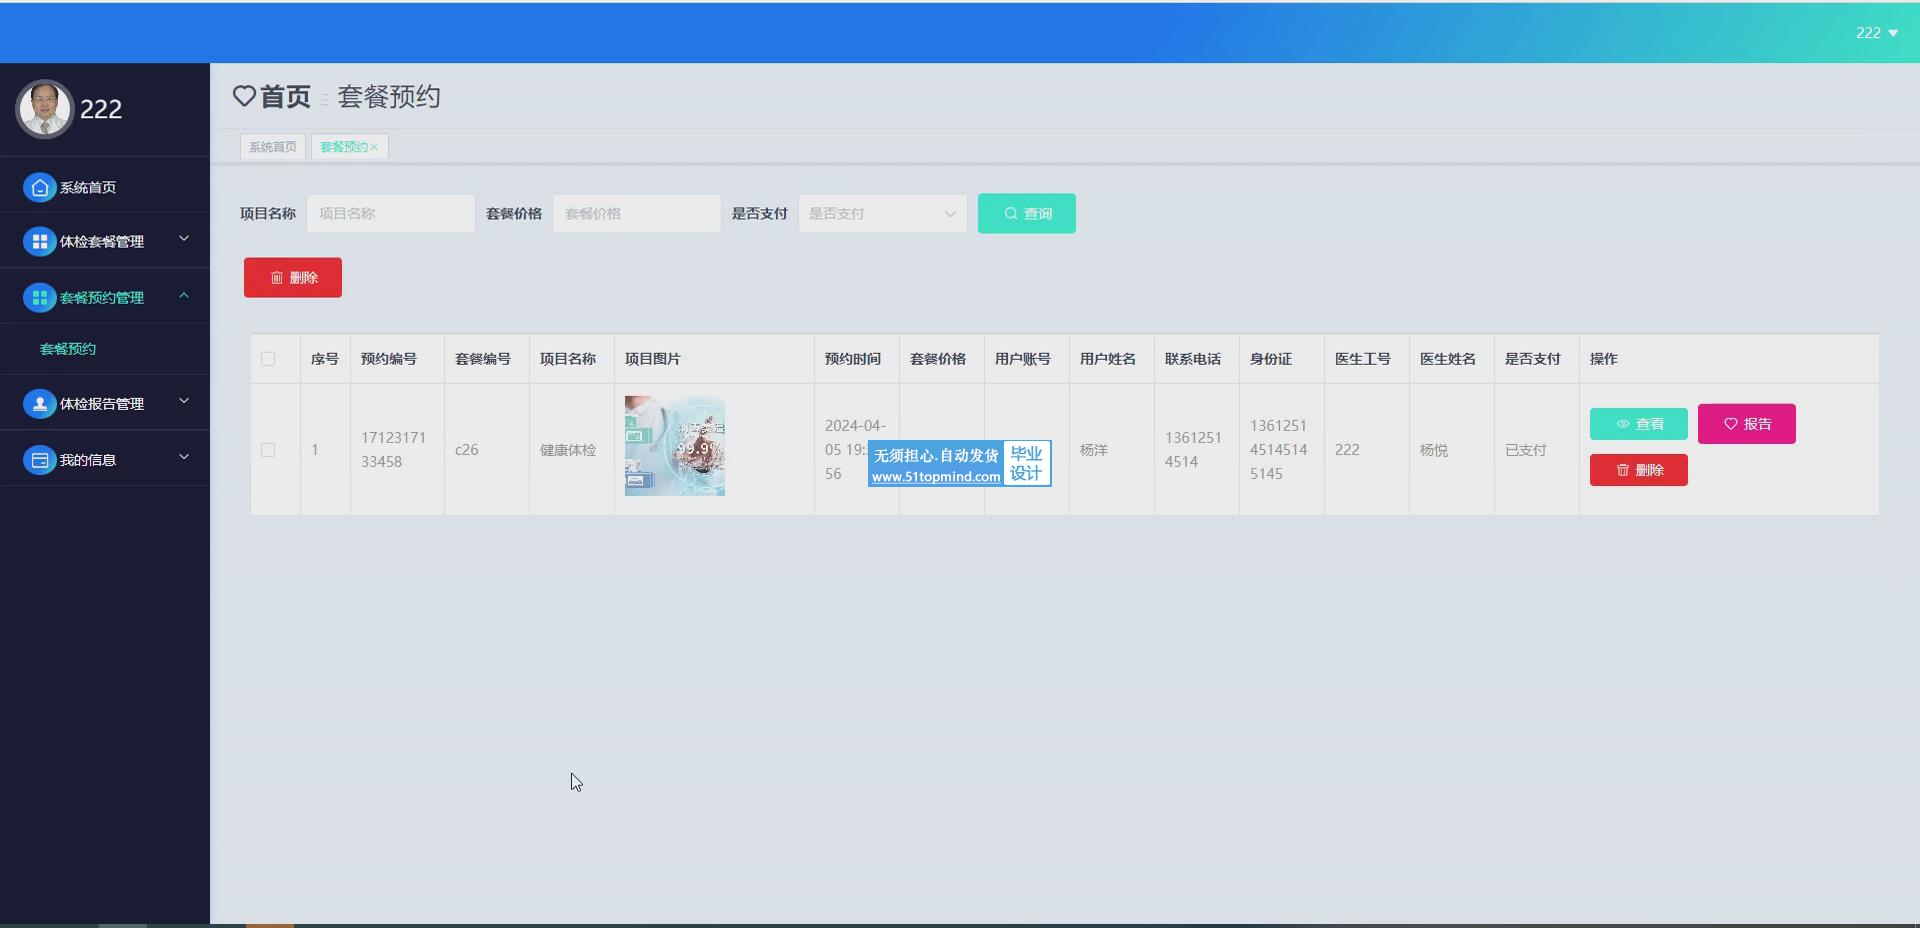The image size is (1920, 928).
Task: Expand 体检套餐管理 menu with its chevron
Action: pos(184,239)
